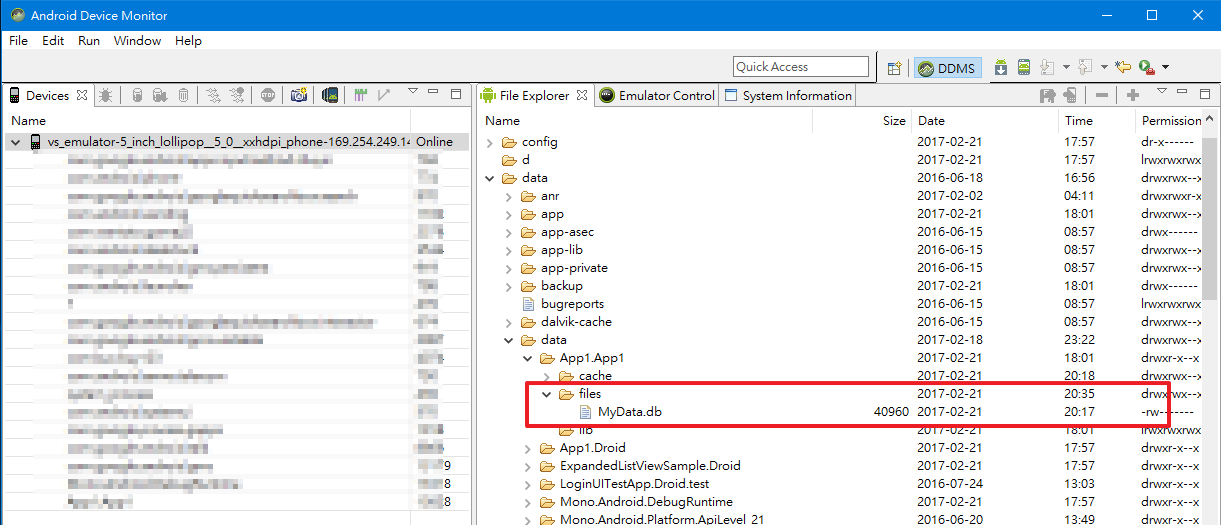The width and height of the screenshot is (1221, 525).
Task: Open the Window menu
Action: [137, 41]
